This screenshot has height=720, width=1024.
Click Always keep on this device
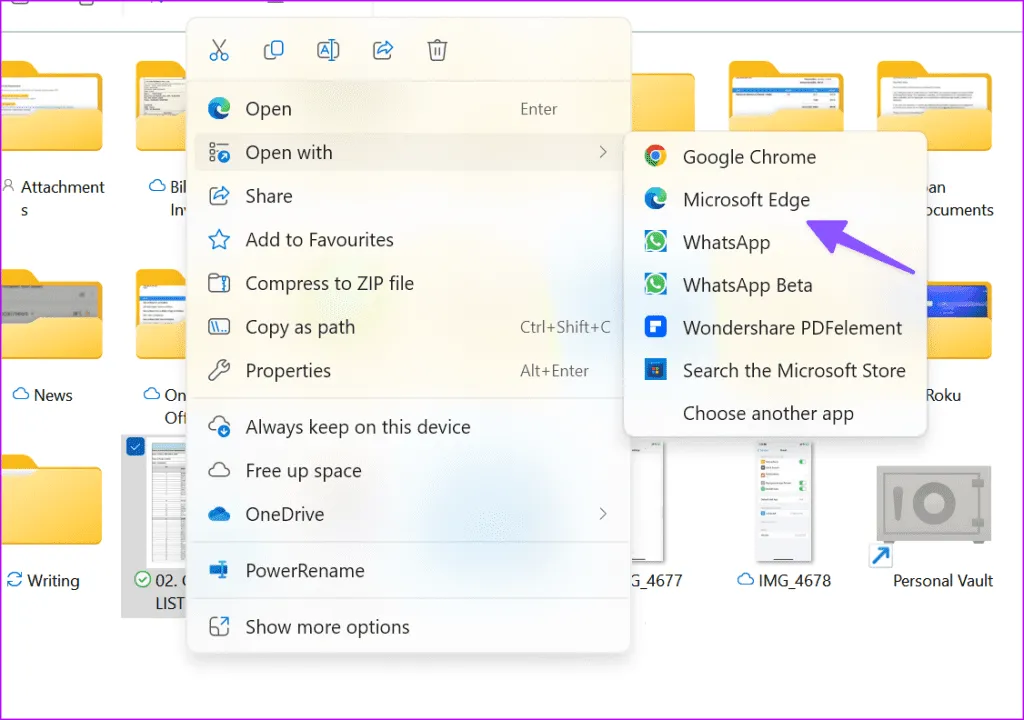tap(357, 427)
